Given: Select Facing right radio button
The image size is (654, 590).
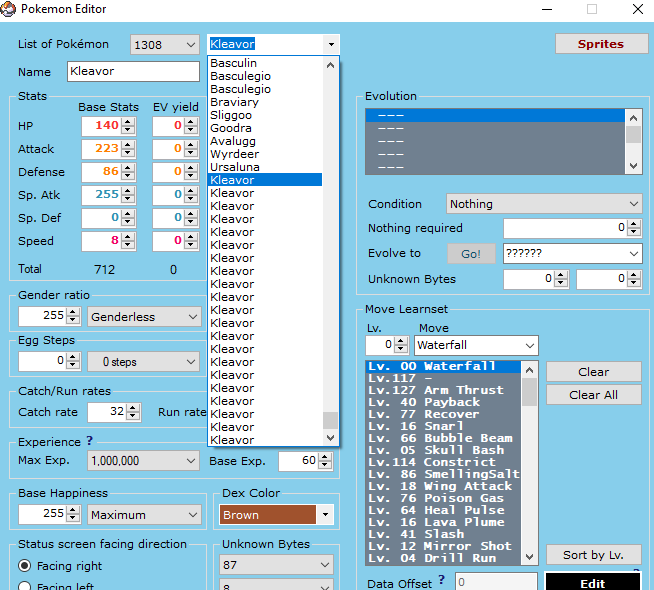Looking at the screenshot, I should point(25,565).
